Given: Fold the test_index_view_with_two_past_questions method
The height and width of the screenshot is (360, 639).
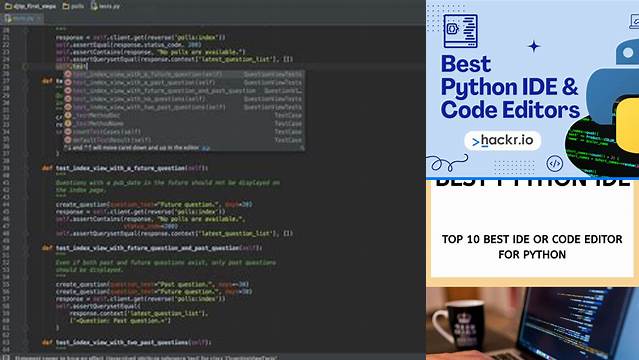Looking at the screenshot, I should [25, 342].
